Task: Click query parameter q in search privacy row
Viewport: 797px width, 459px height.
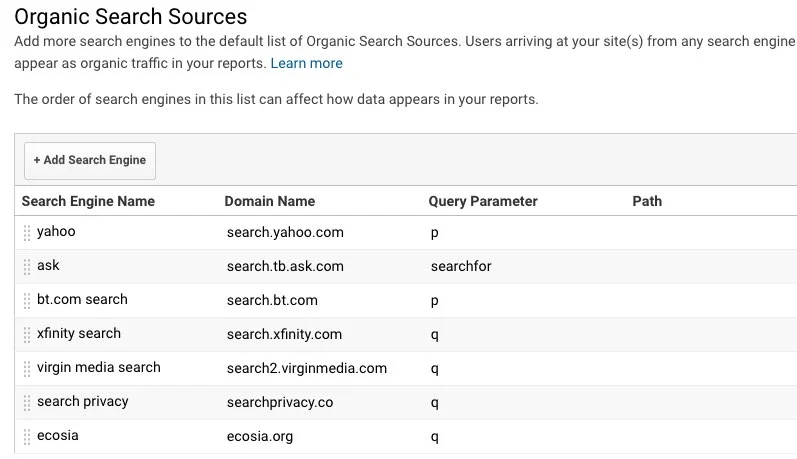Action: pos(435,404)
